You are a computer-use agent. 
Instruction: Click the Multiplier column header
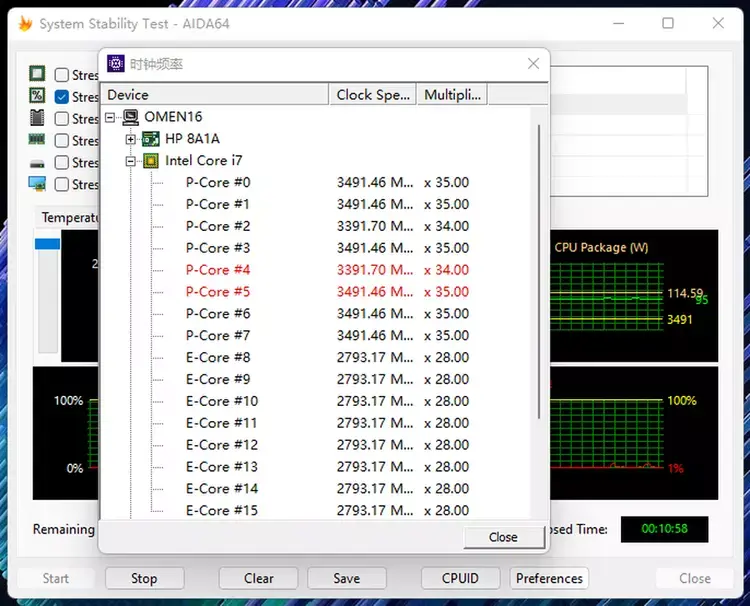point(452,95)
